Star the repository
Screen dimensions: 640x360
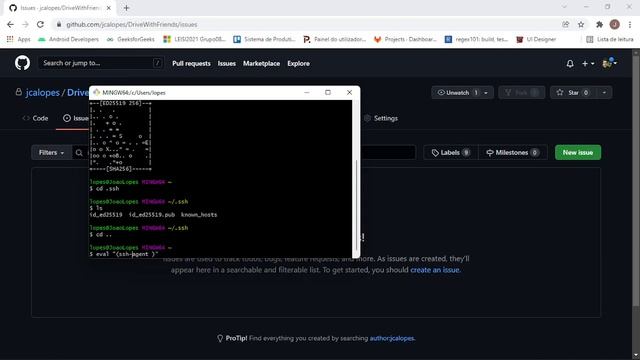[573, 93]
